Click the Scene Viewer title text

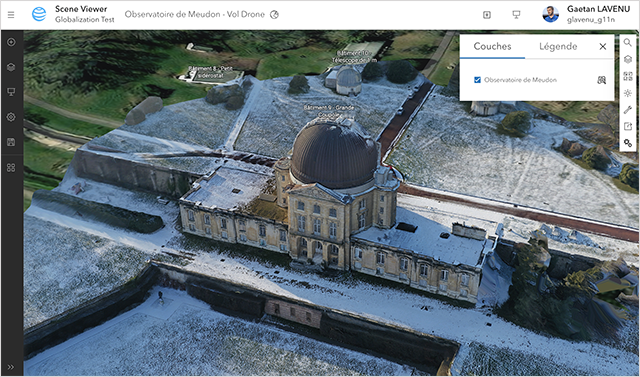(81, 9)
